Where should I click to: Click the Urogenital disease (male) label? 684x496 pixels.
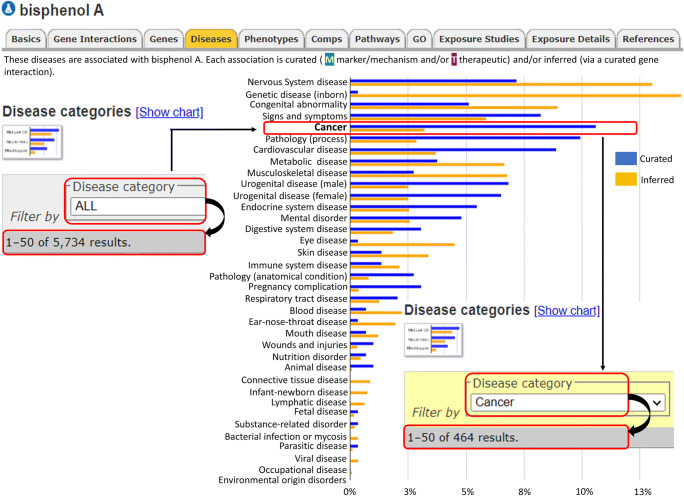[294, 184]
